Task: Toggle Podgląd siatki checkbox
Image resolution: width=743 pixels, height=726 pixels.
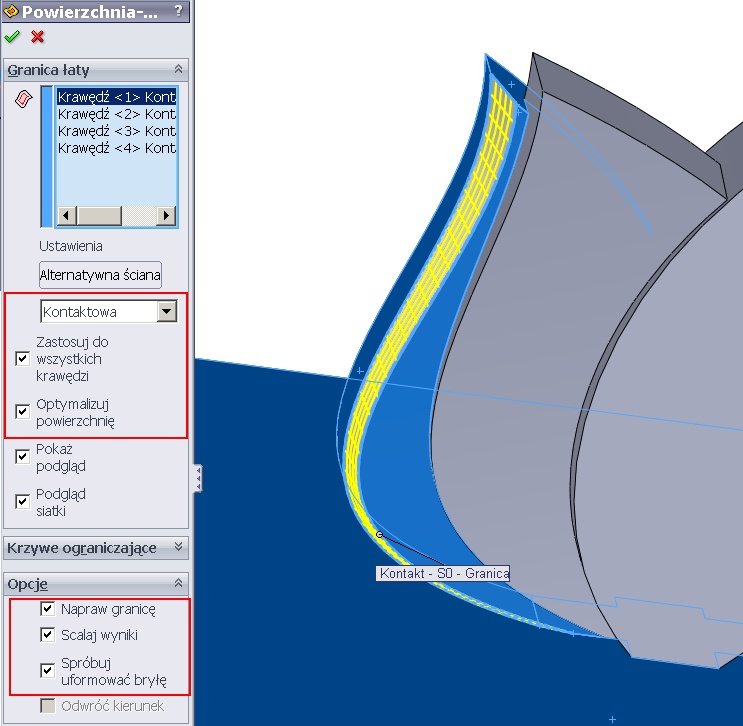Action: point(22,501)
